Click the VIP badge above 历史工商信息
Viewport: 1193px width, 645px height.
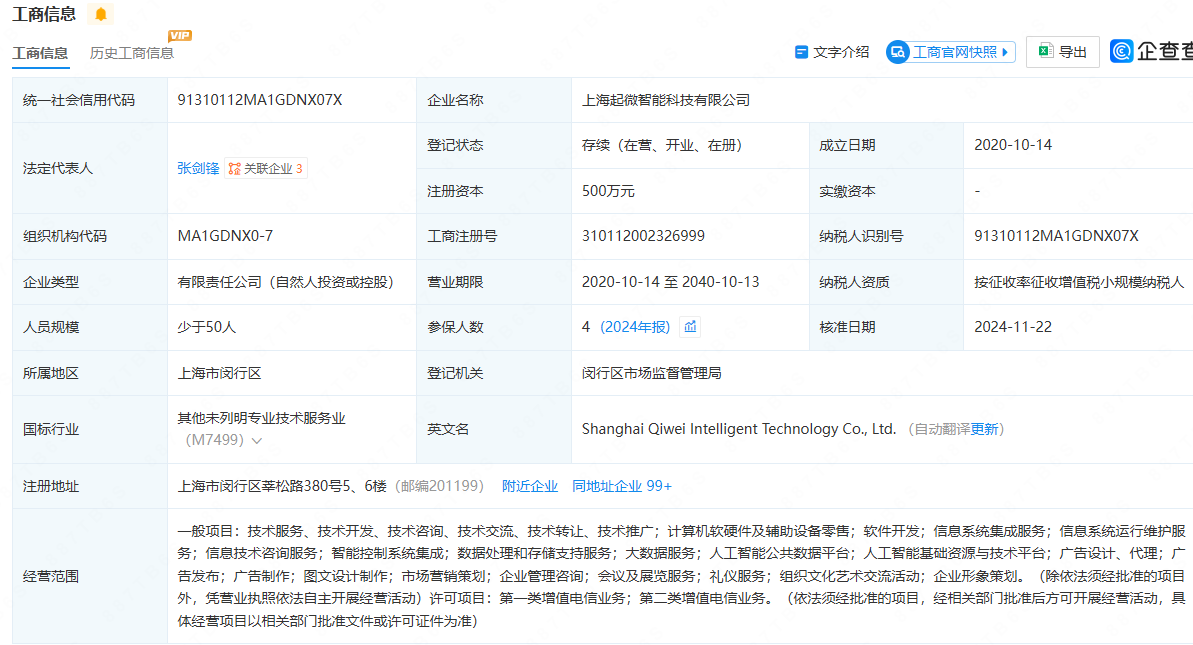click(x=180, y=36)
